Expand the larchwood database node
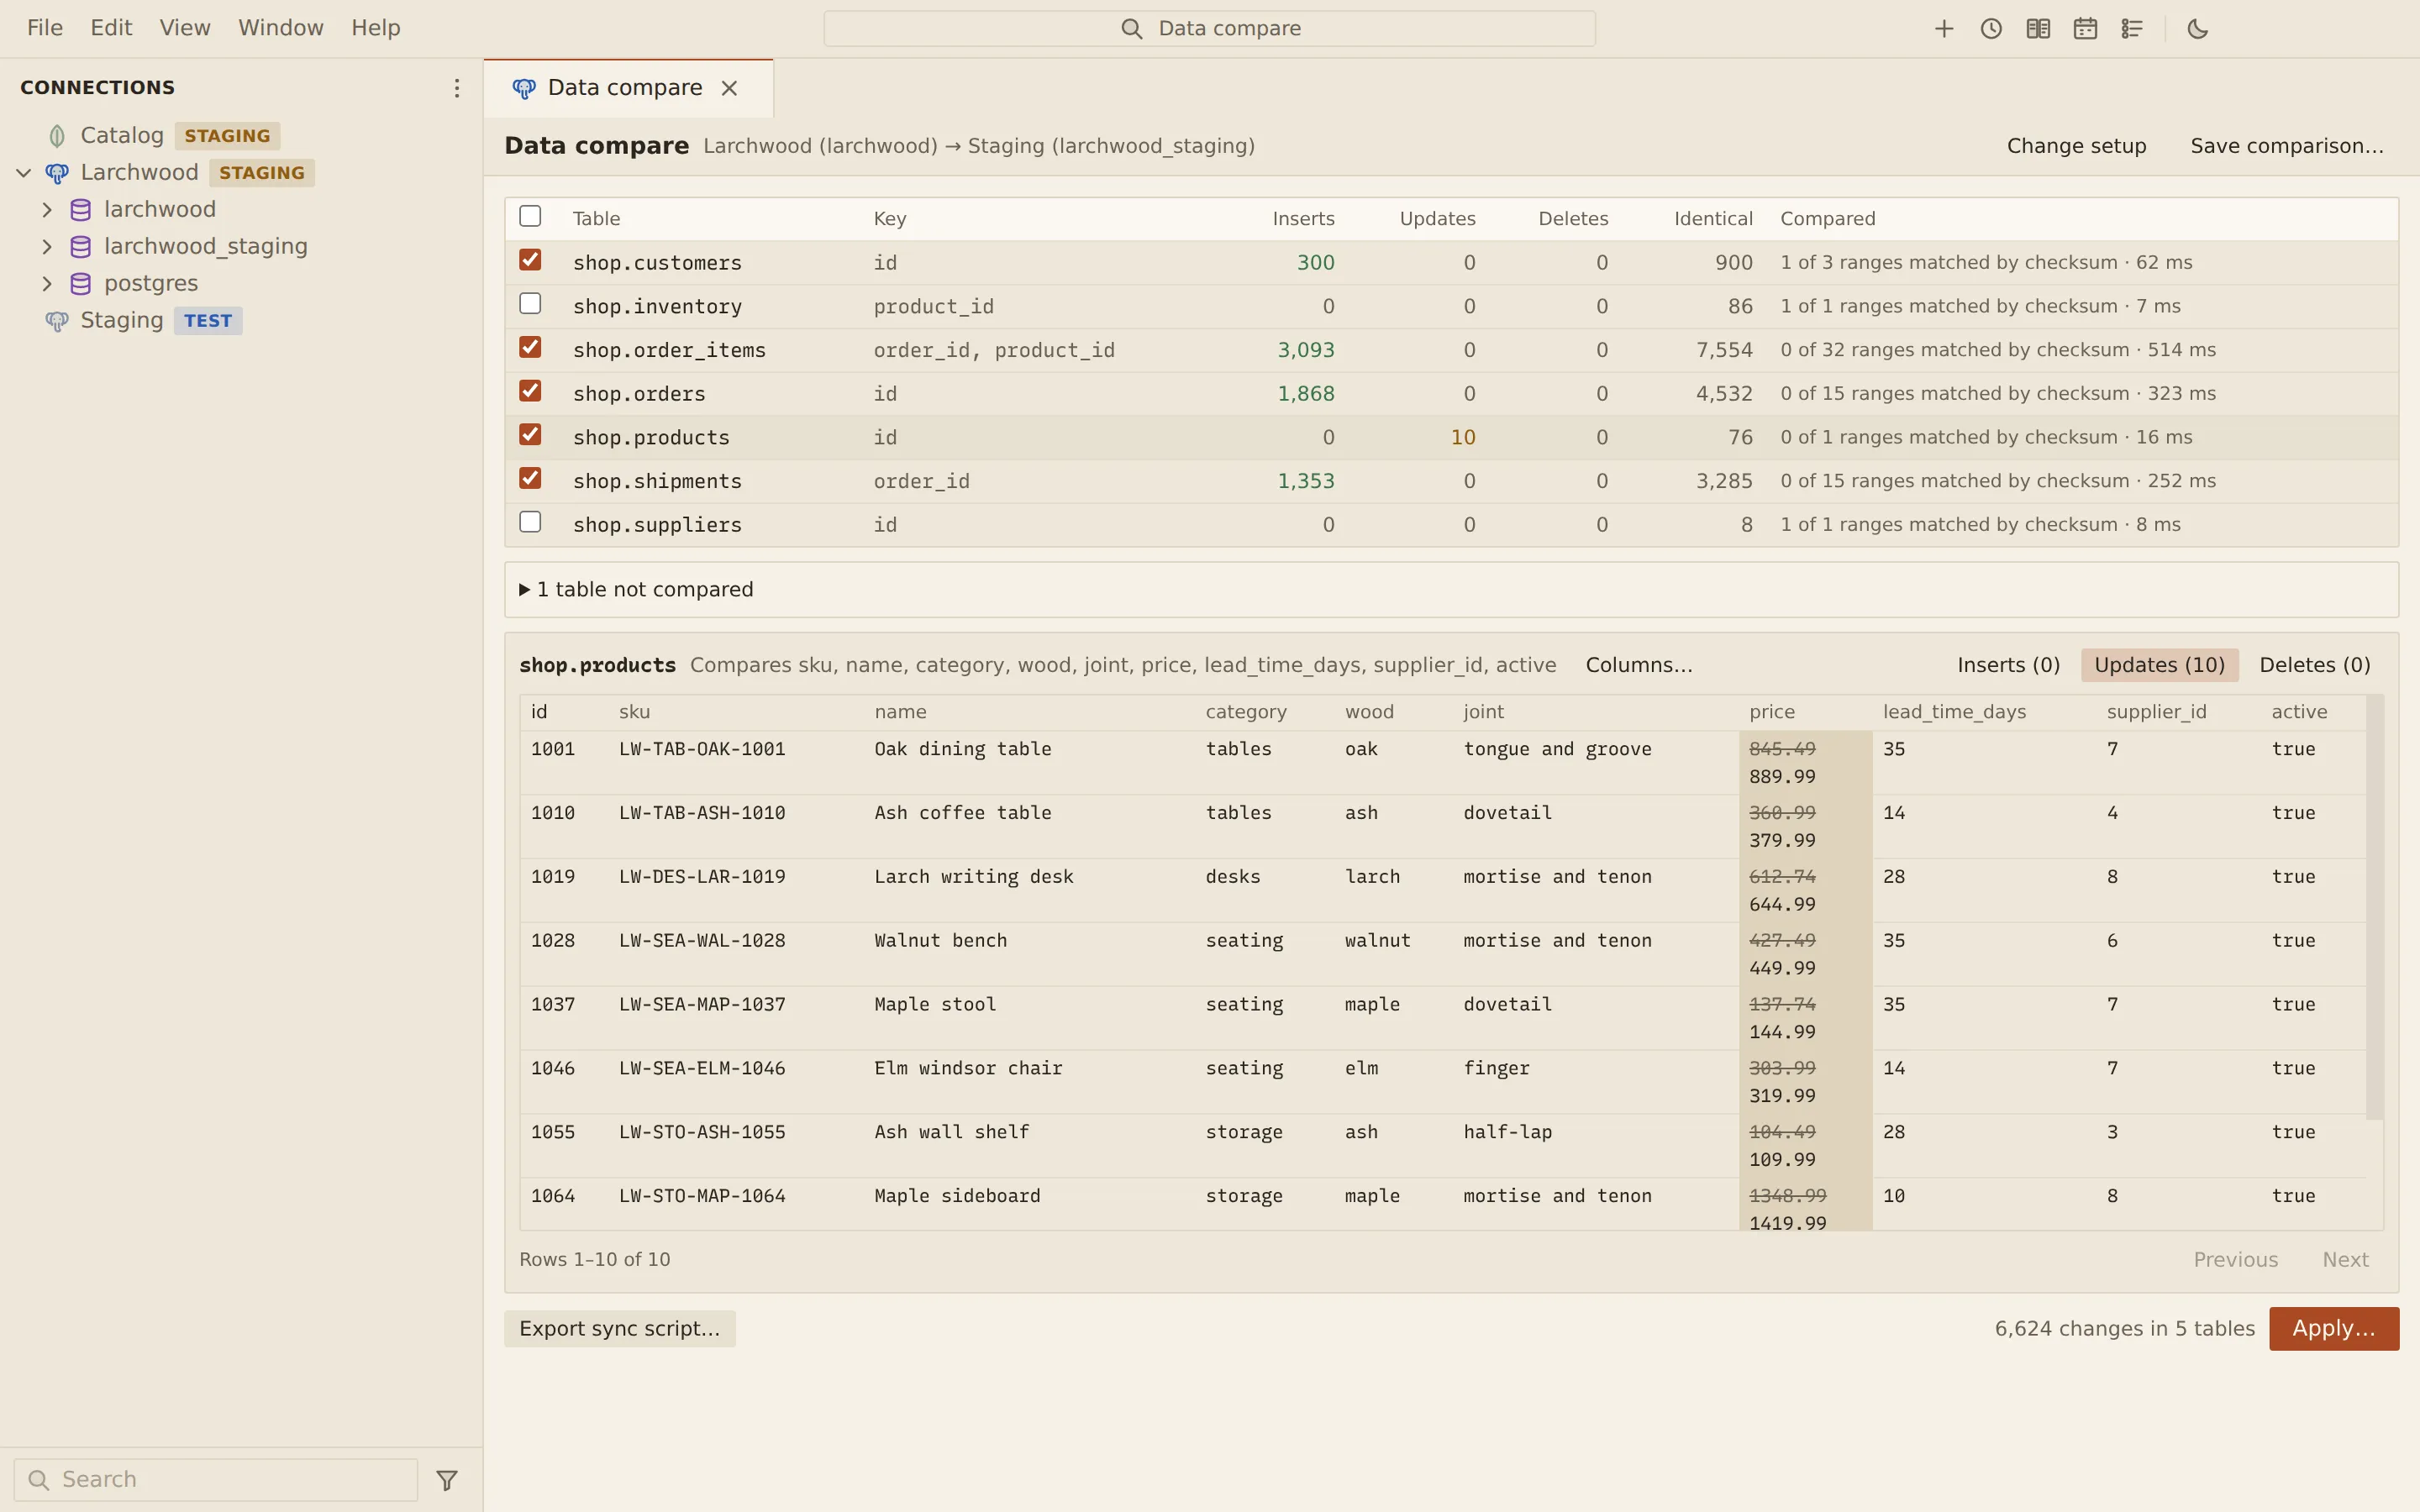 click(47, 210)
